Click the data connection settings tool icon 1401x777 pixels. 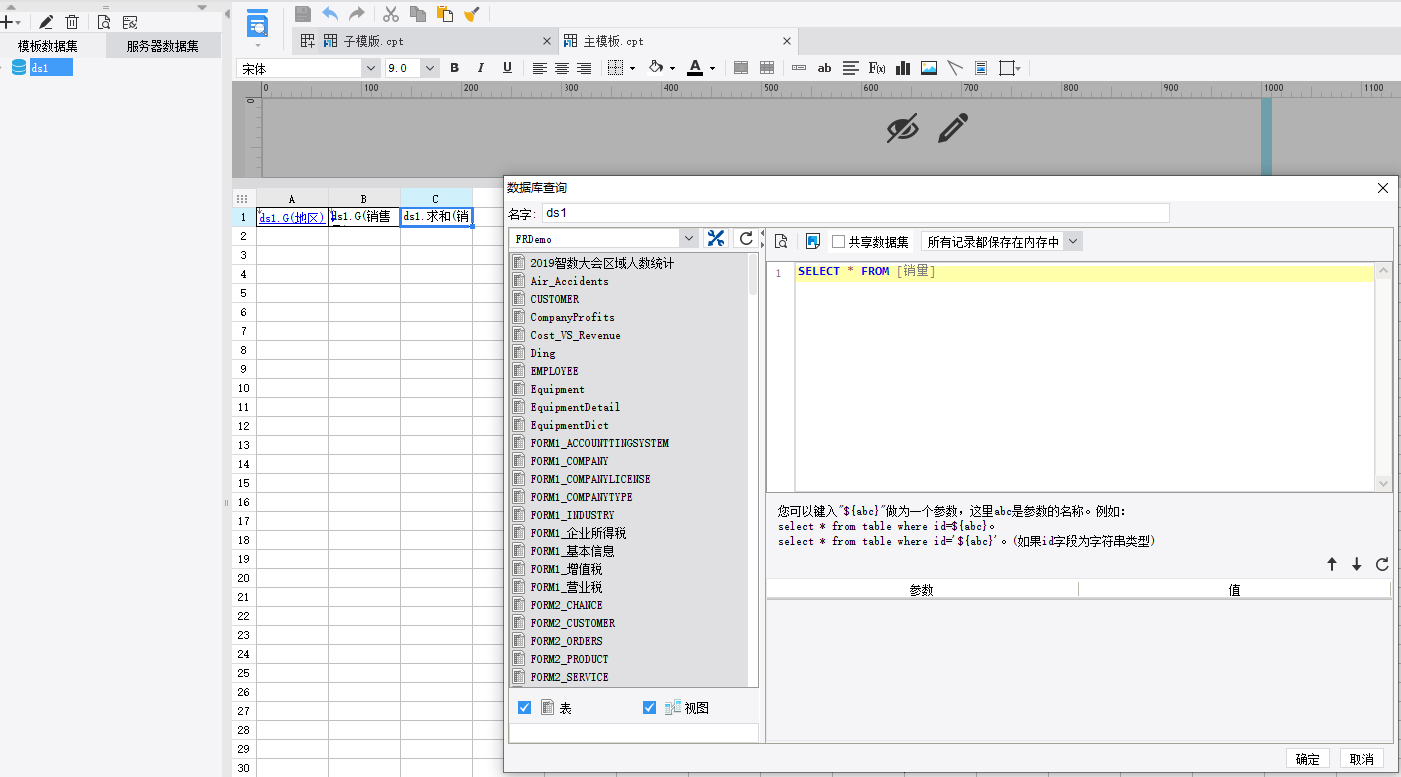[x=716, y=238]
